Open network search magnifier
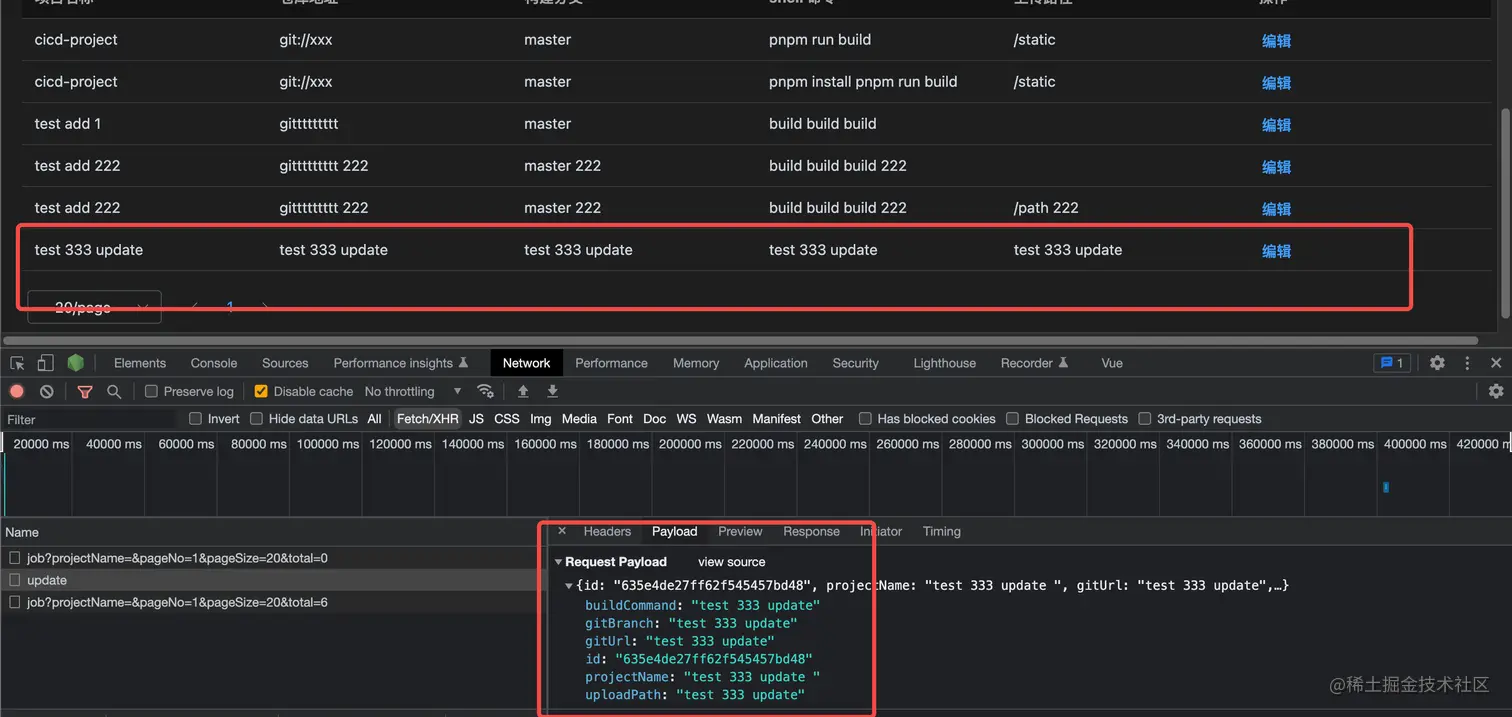This screenshot has width=1512, height=717. click(x=114, y=391)
